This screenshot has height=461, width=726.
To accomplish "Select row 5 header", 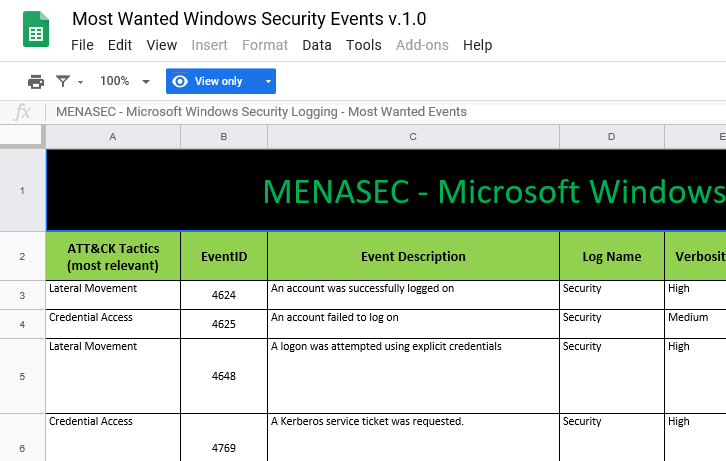I will click(22, 376).
